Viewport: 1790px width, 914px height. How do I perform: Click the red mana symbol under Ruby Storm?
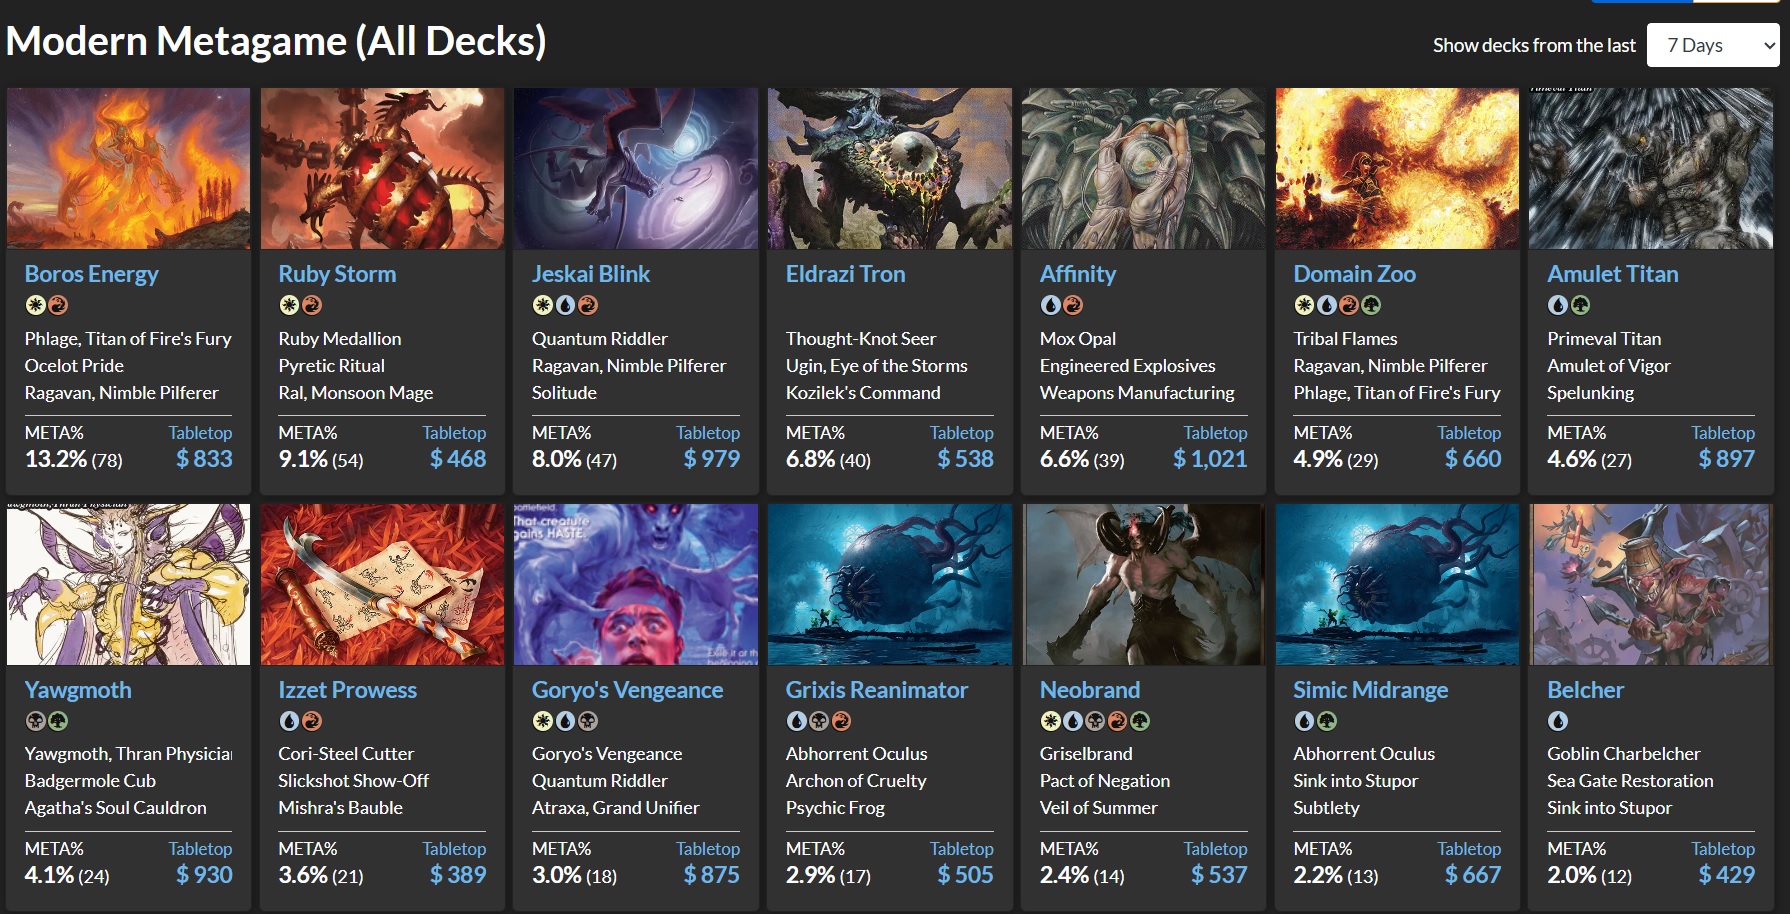coord(312,305)
